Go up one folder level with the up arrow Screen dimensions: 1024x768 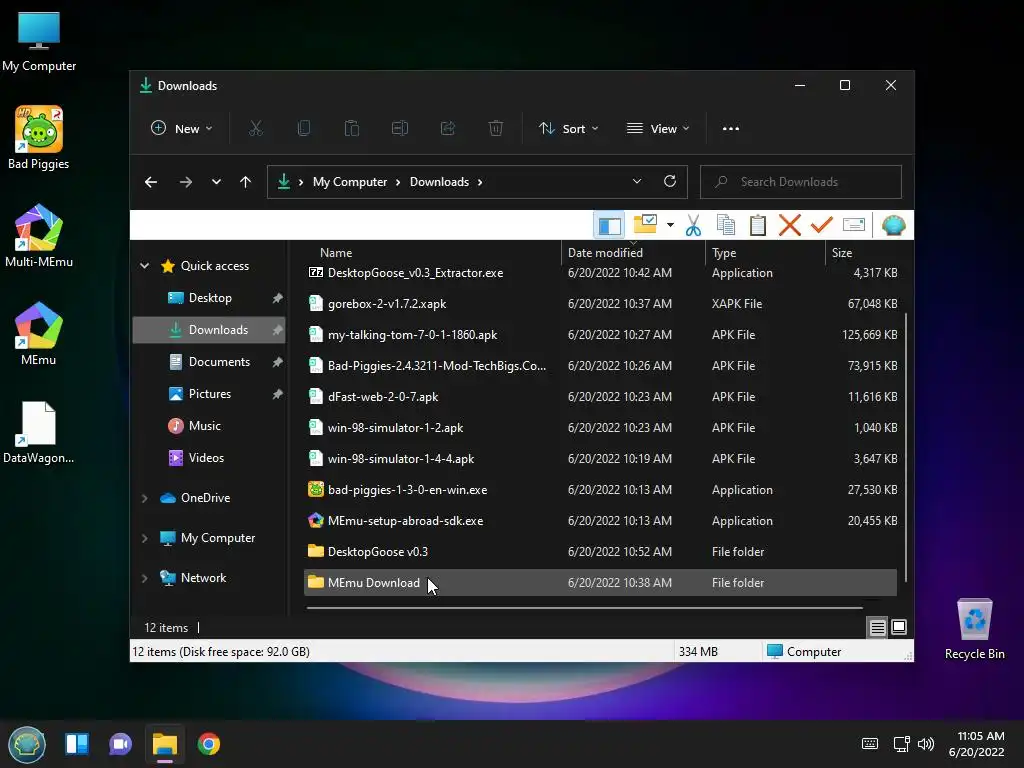coord(246,182)
